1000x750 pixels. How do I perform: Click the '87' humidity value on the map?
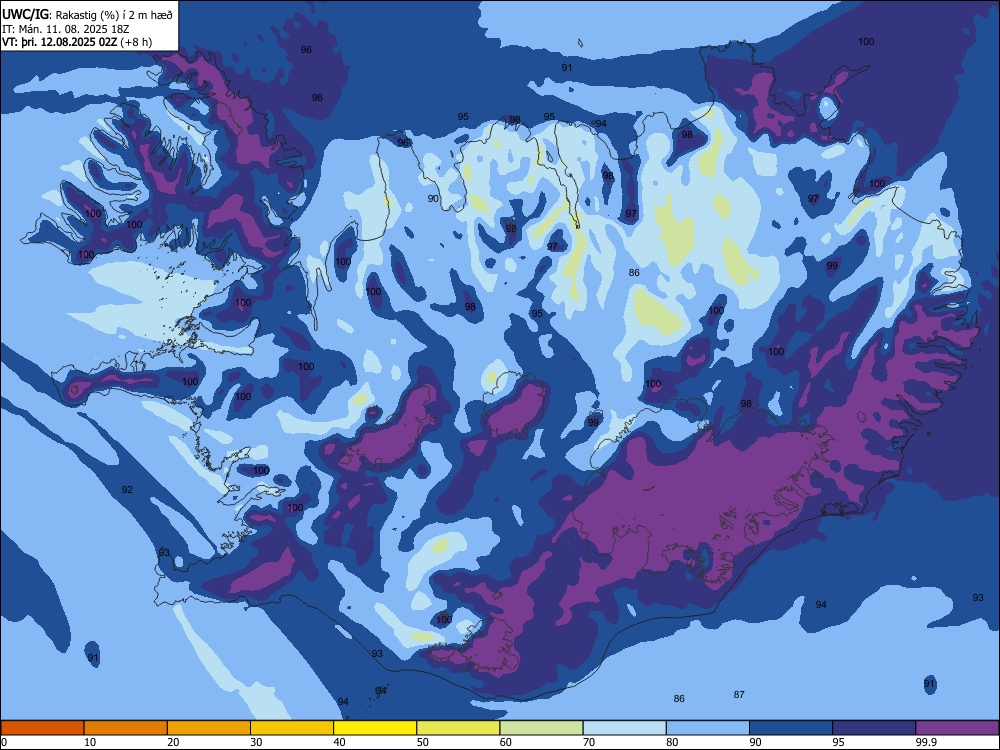coord(739,695)
